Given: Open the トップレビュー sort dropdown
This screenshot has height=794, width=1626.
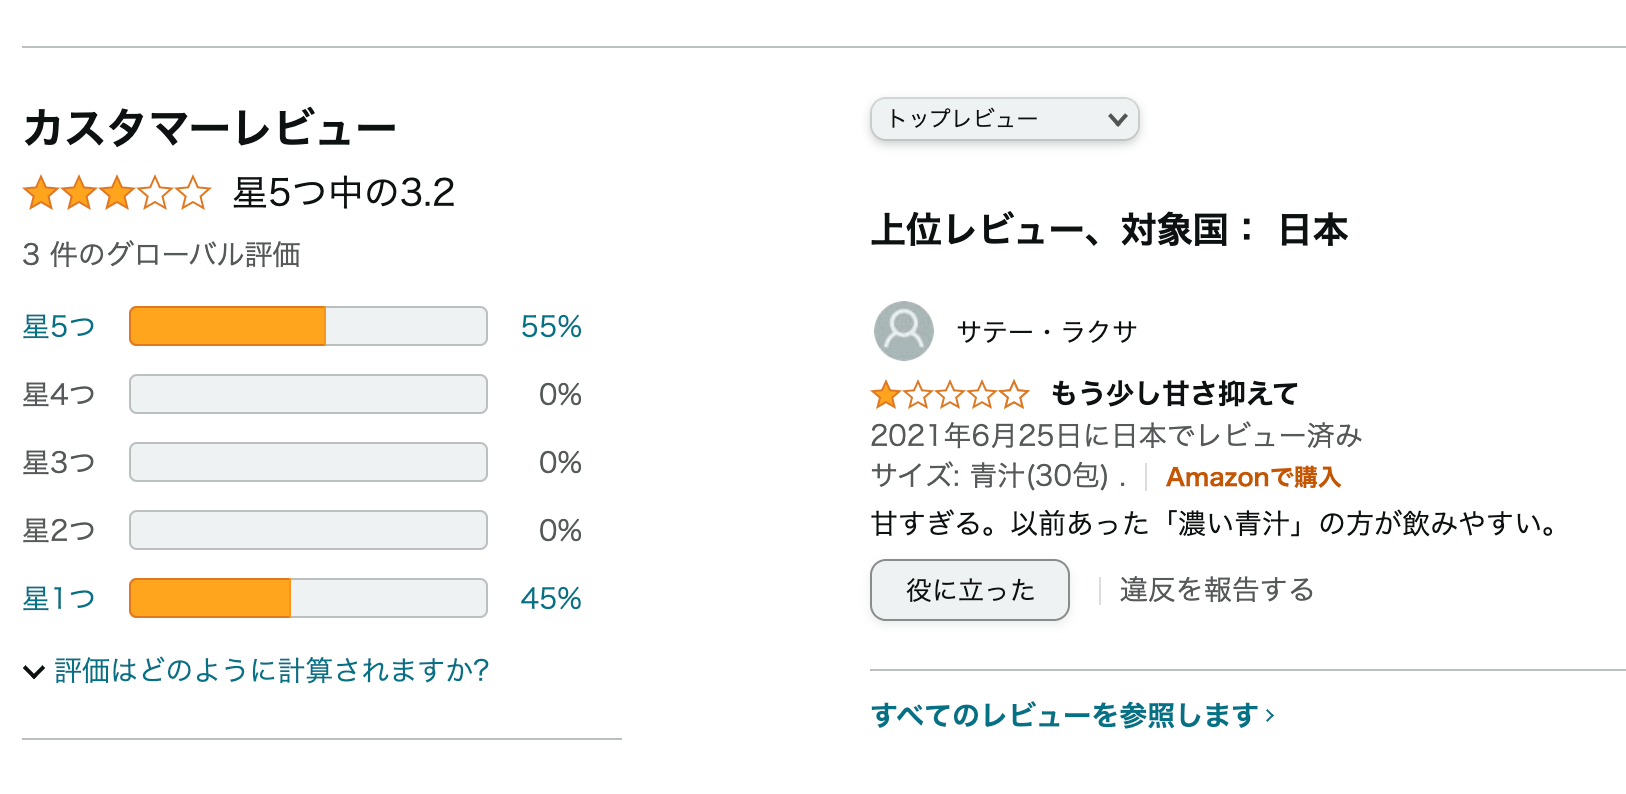Looking at the screenshot, I should click(x=1005, y=119).
